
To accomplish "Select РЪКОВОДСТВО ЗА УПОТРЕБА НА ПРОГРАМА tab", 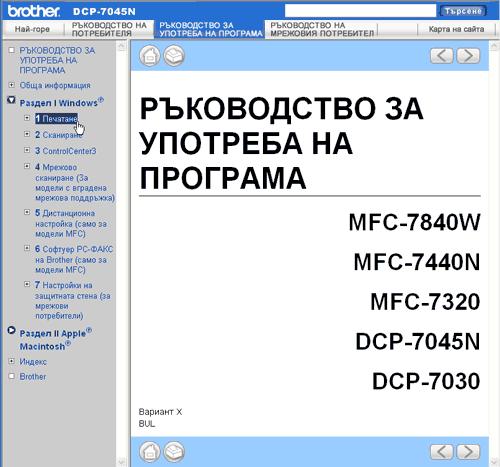I will point(210,29).
